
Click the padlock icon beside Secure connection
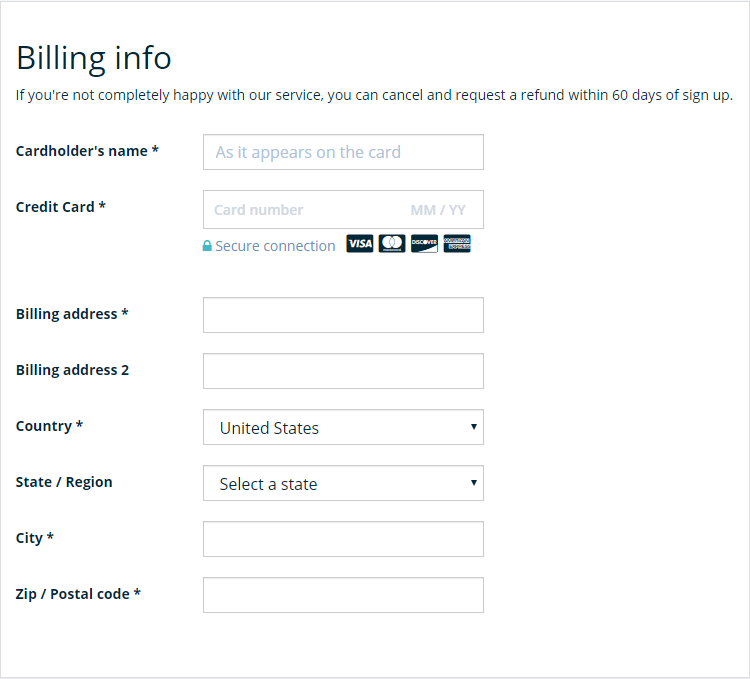tap(207, 246)
